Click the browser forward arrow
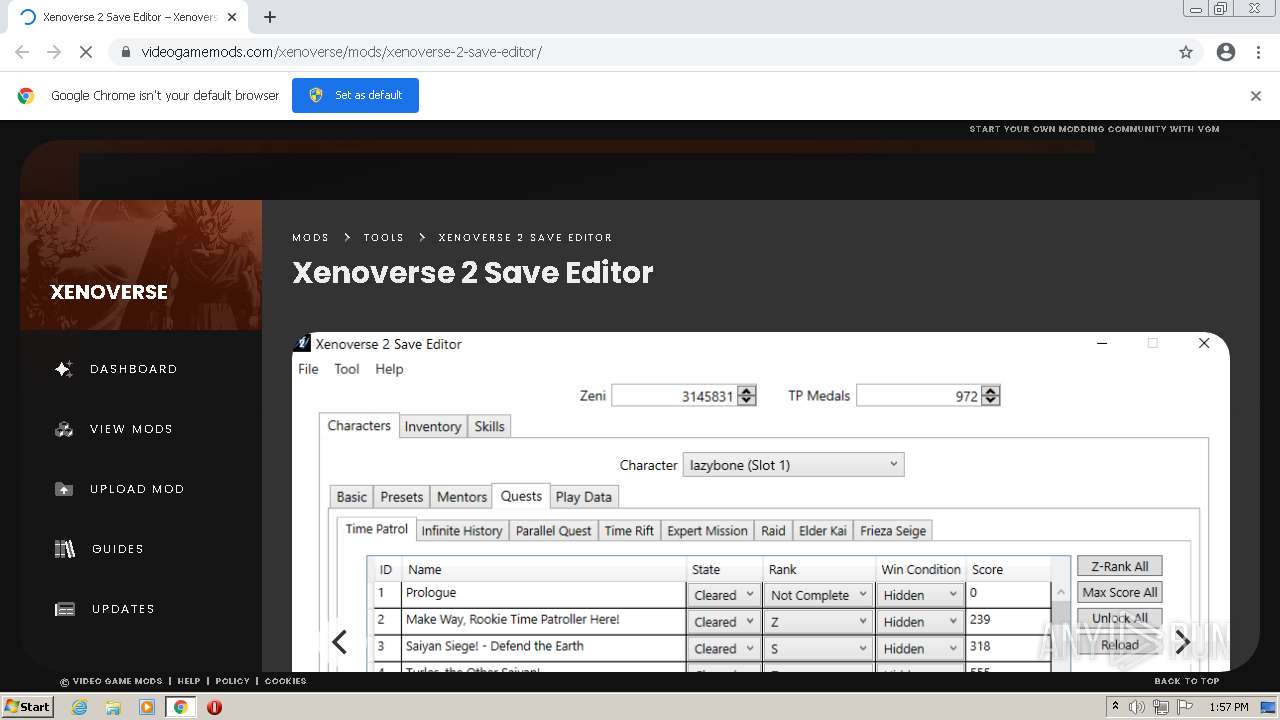The width and height of the screenshot is (1280, 720). pyautogui.click(x=54, y=52)
